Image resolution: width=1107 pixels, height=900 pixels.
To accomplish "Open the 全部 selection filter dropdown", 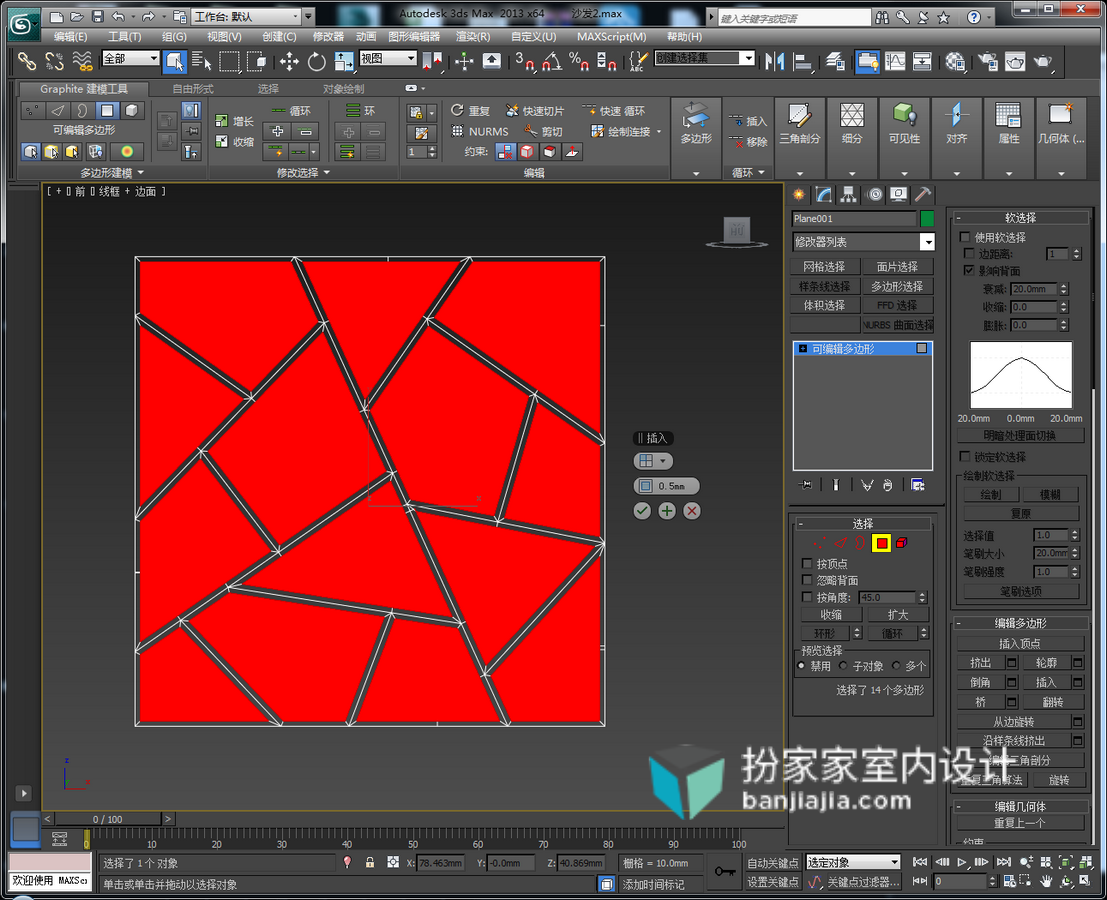I will [131, 59].
